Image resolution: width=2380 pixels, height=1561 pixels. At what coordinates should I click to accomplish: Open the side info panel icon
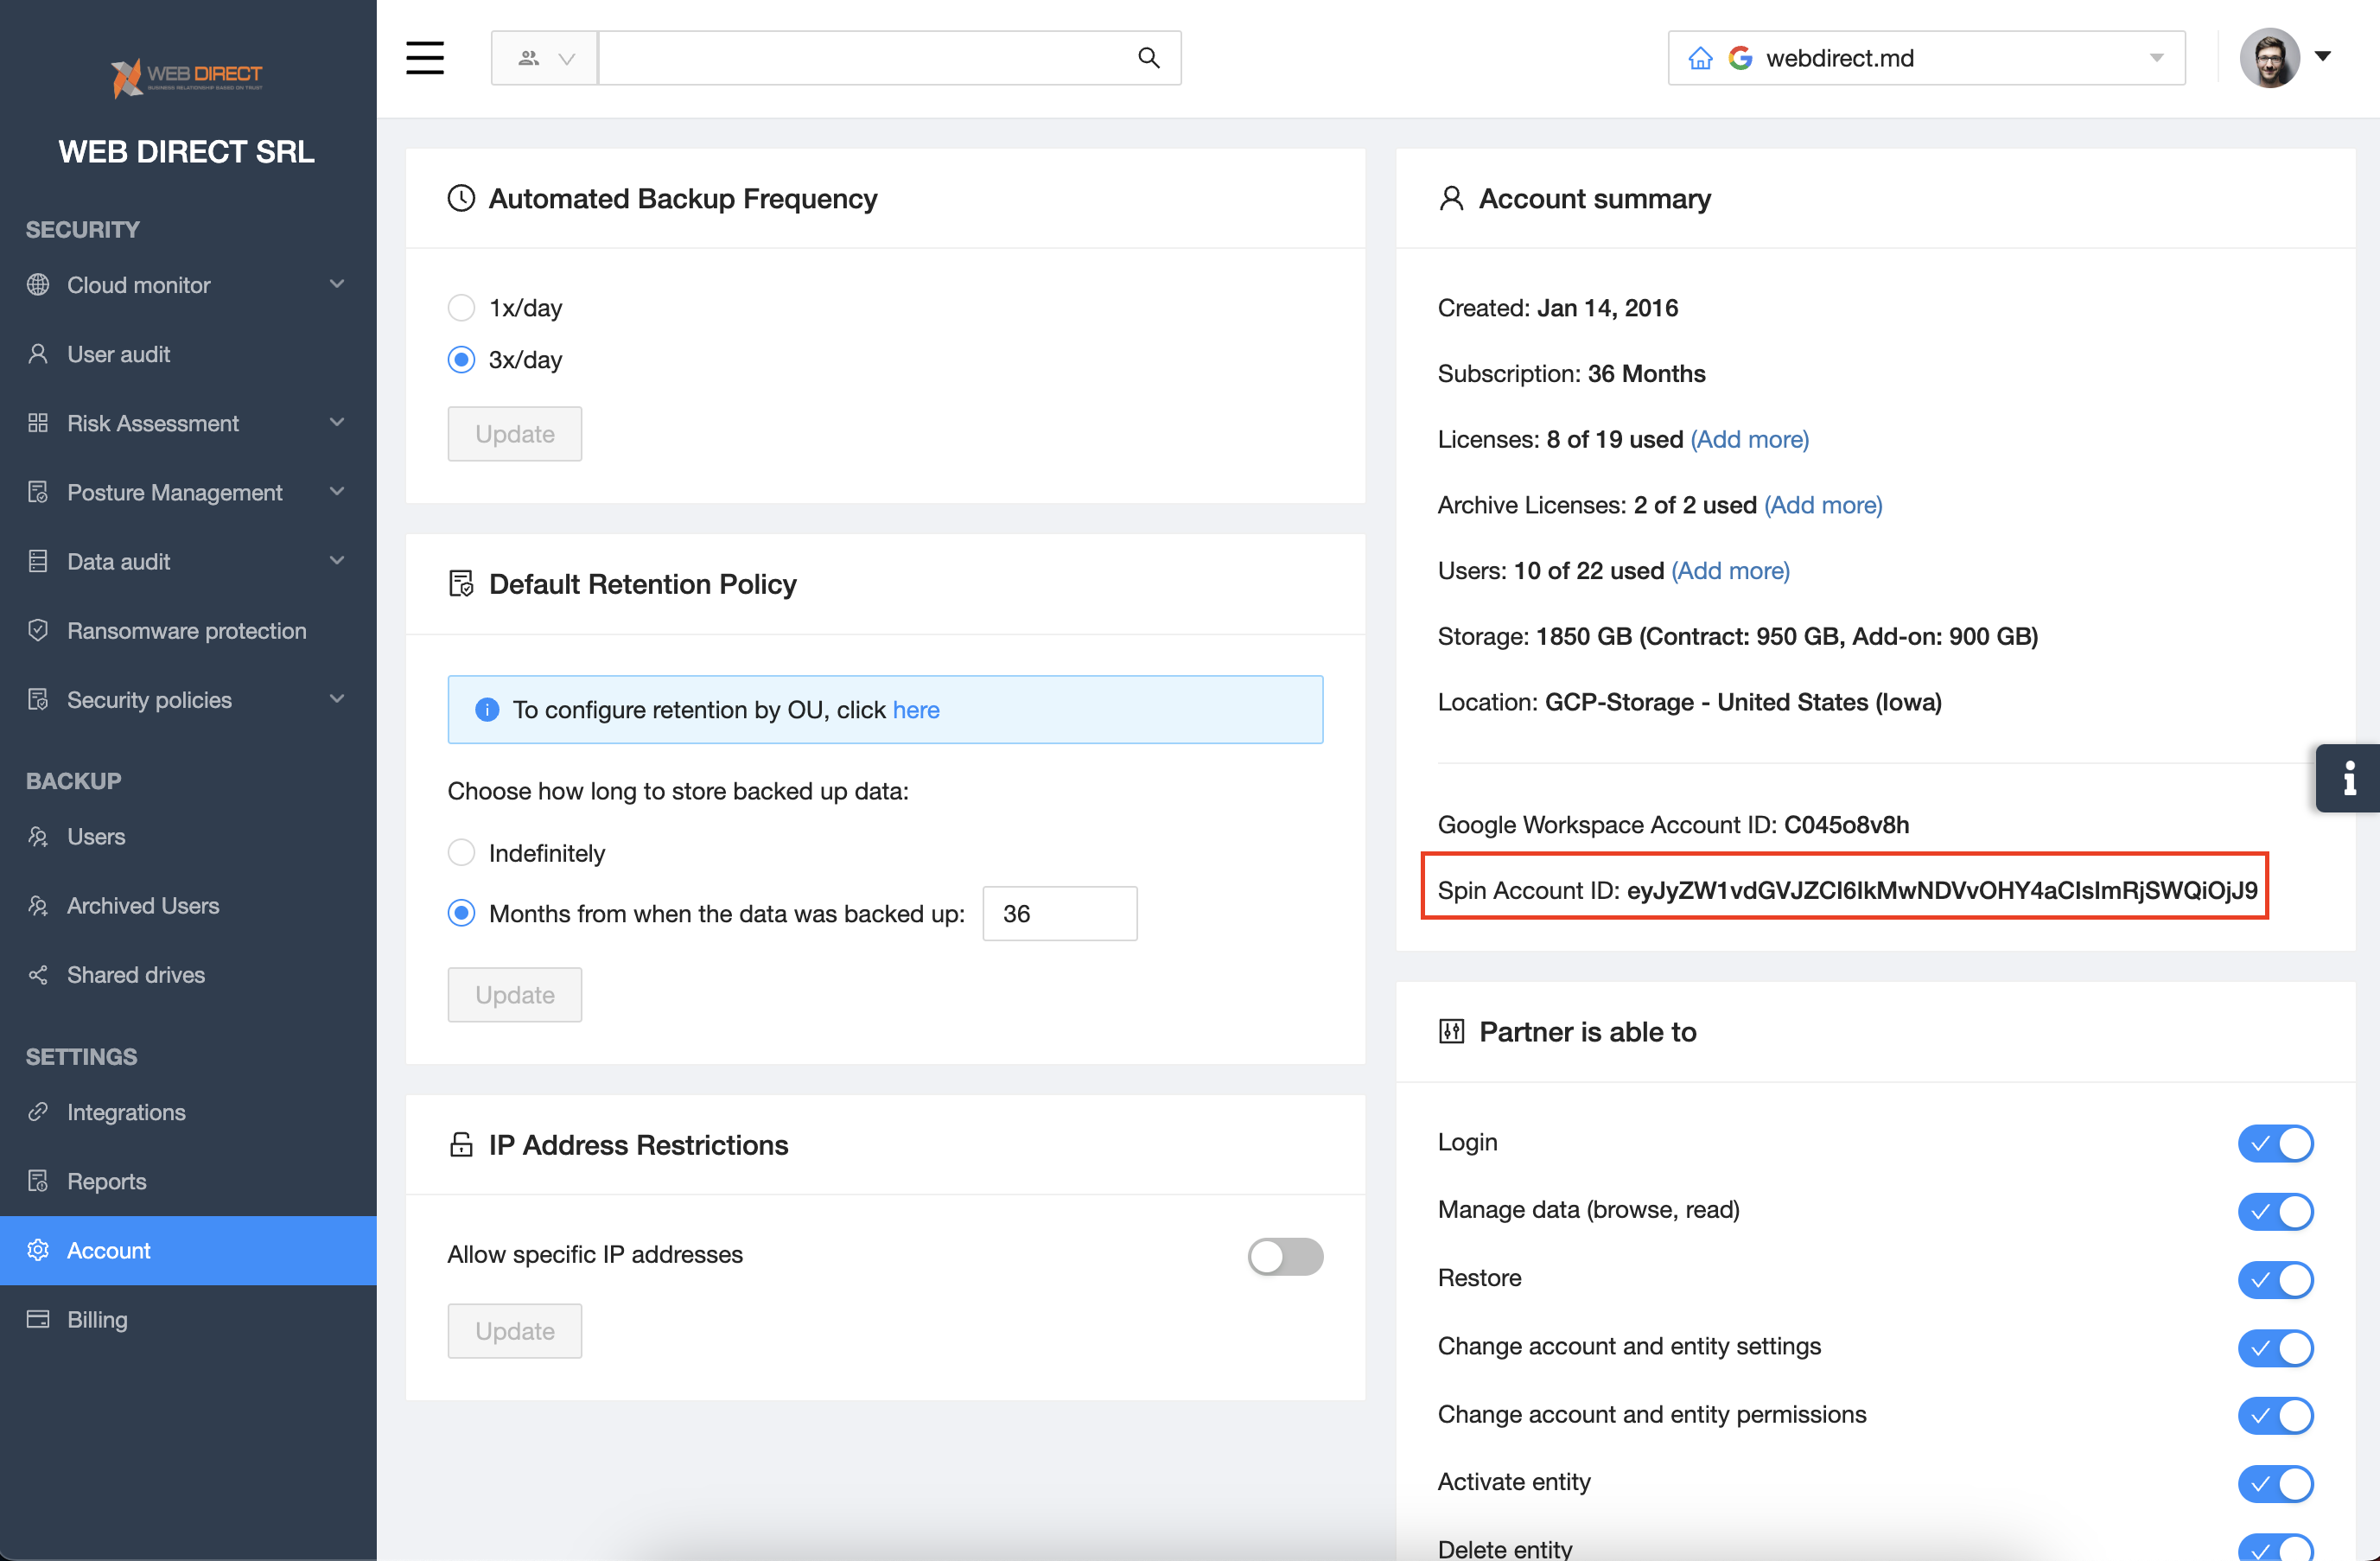[2348, 778]
